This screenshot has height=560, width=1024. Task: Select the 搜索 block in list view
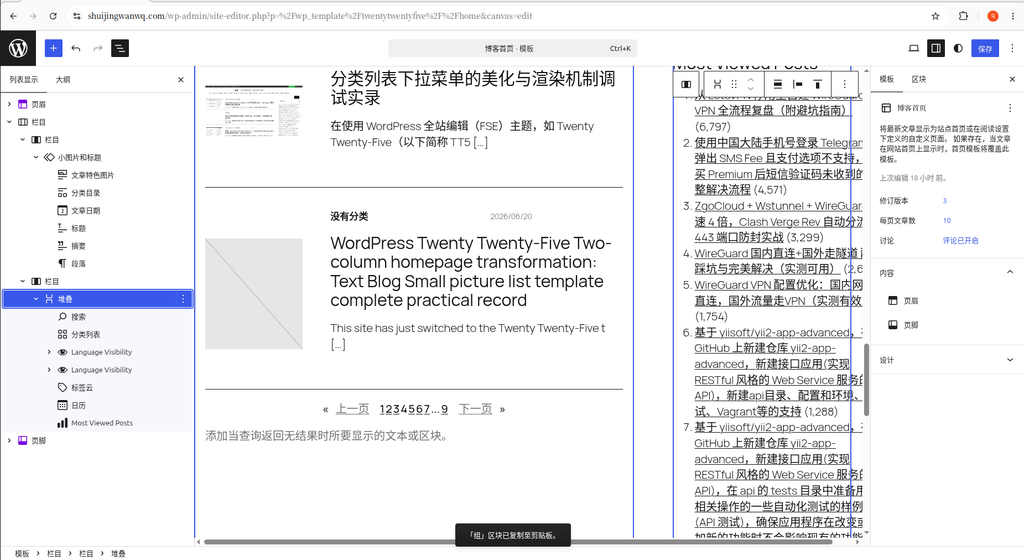pyautogui.click(x=98, y=317)
